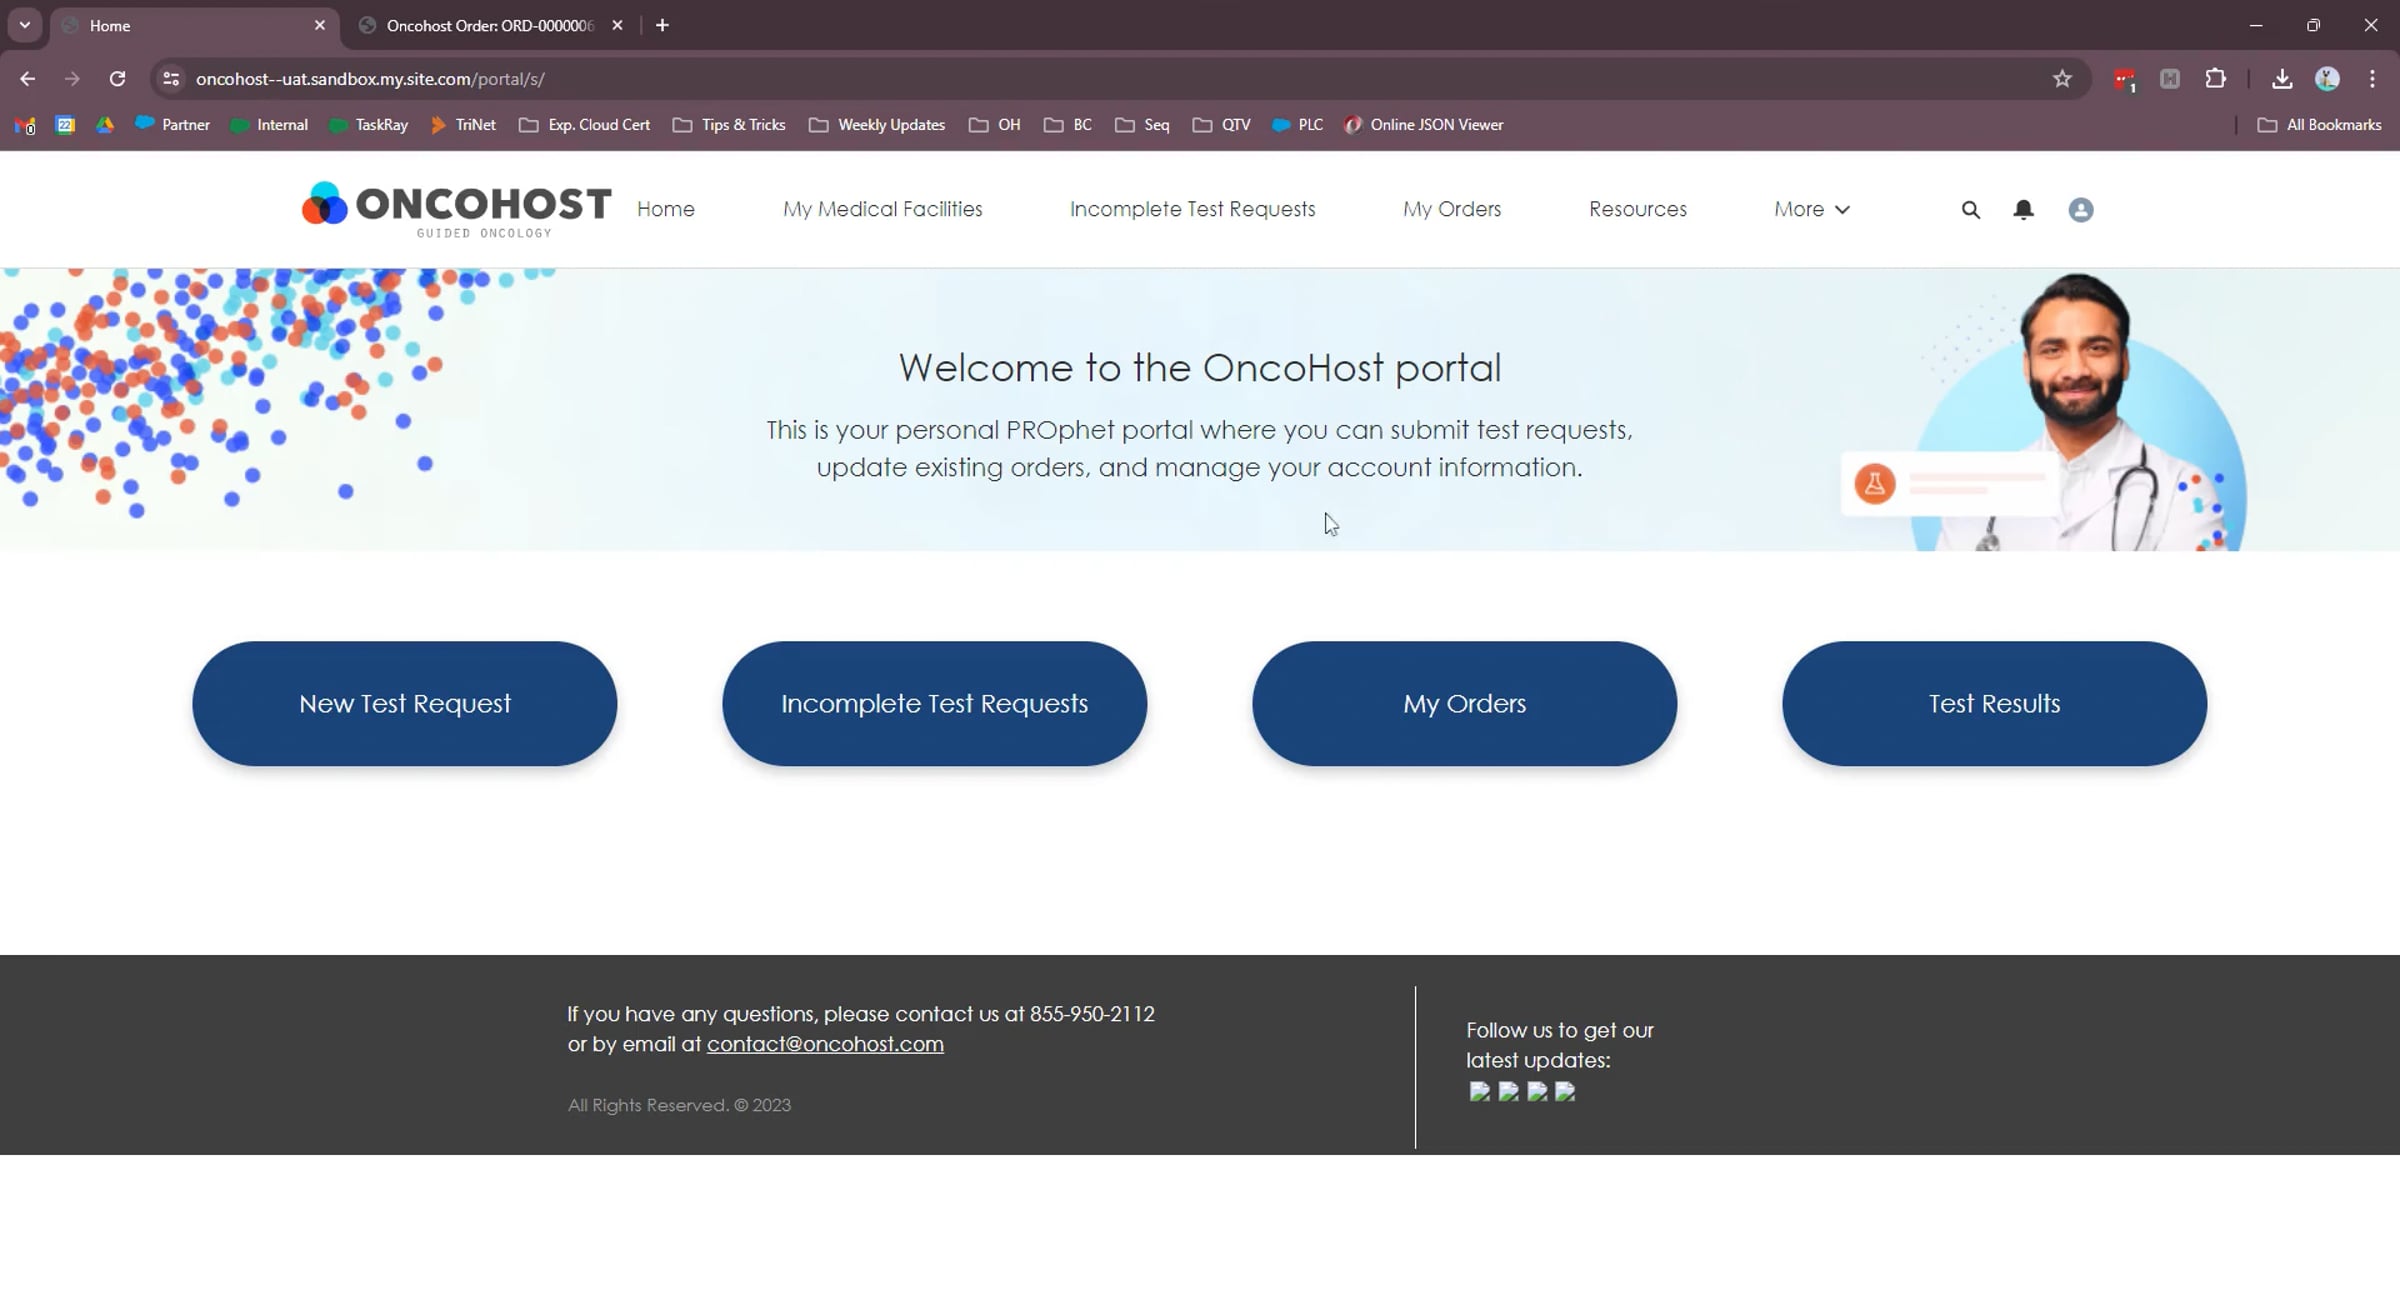Click the New Test Request button
The image size is (2400, 1290).
404,704
